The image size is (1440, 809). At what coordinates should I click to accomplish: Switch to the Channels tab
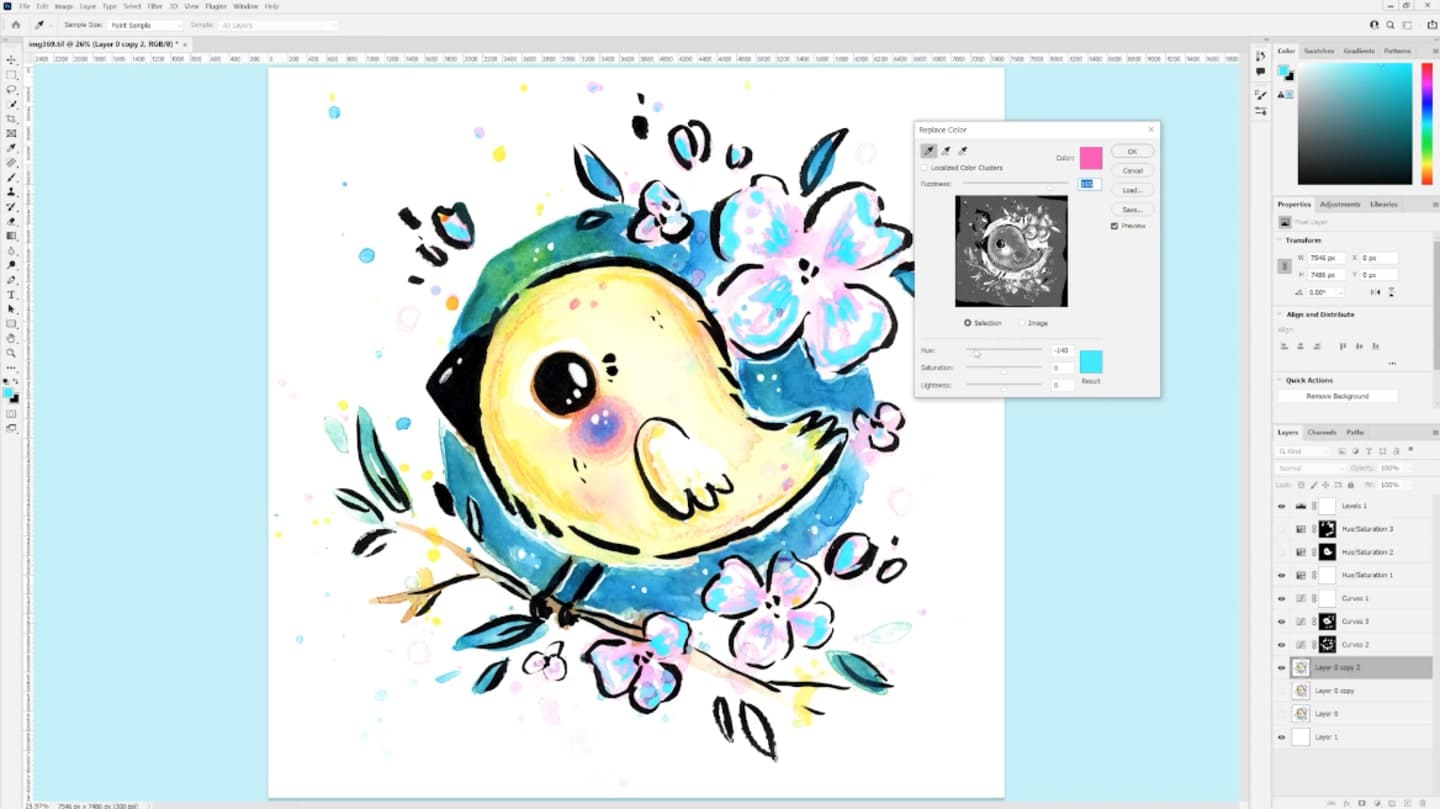(x=1321, y=432)
